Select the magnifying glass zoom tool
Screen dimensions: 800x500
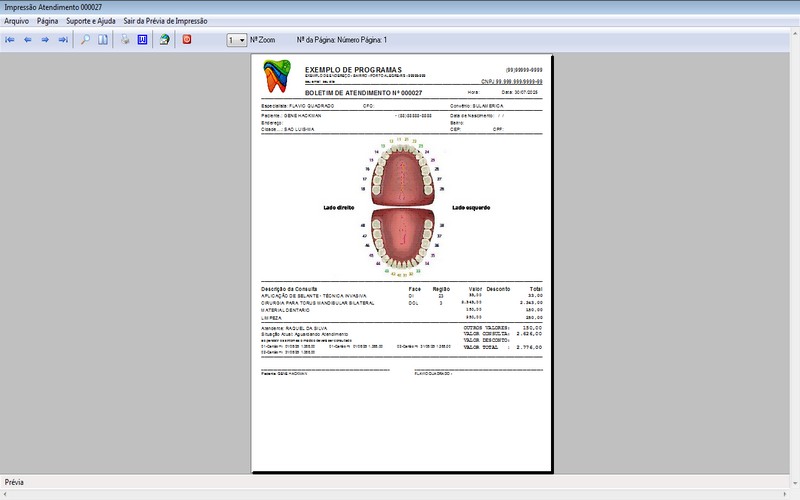(85, 40)
